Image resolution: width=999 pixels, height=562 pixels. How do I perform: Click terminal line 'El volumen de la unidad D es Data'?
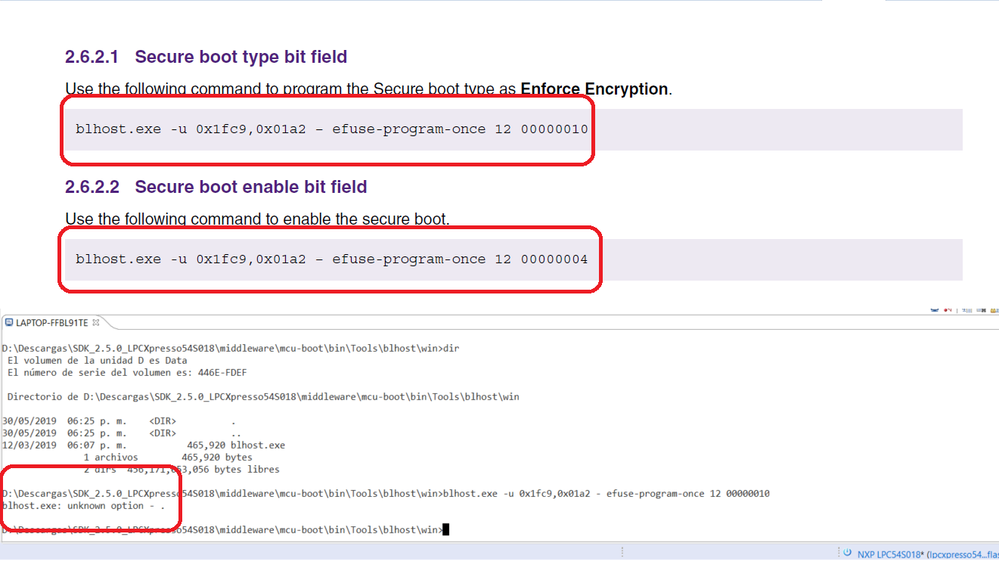pyautogui.click(x=97, y=361)
